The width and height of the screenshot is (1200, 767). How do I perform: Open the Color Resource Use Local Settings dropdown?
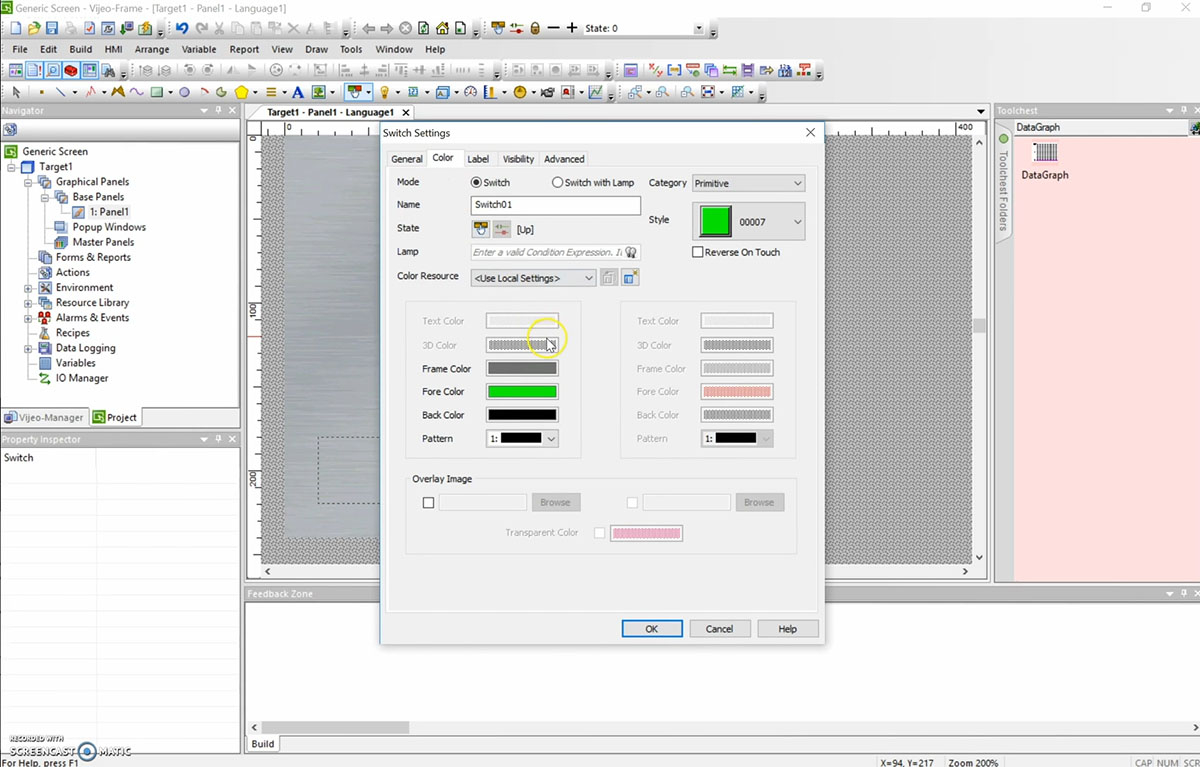tap(533, 278)
